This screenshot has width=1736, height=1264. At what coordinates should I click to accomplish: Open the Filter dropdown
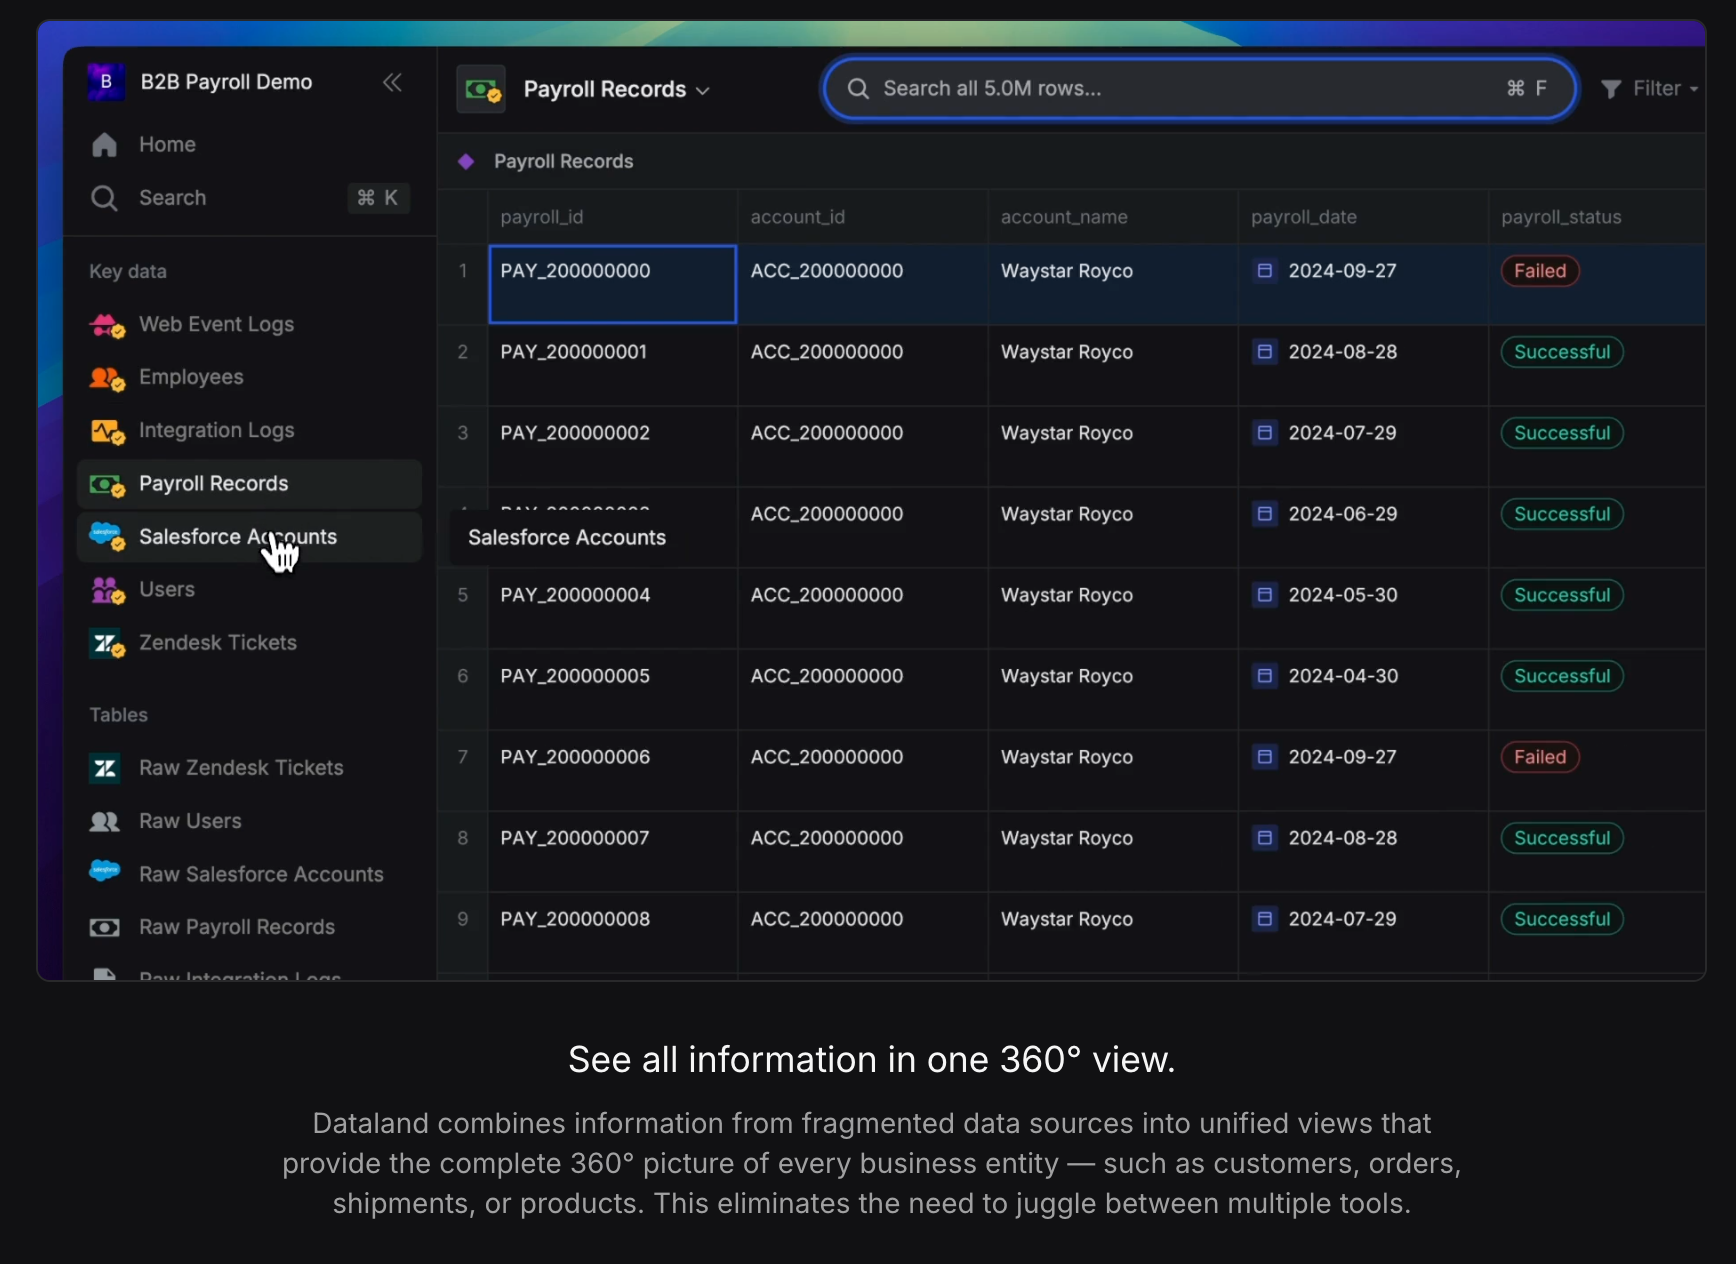pyautogui.click(x=1649, y=89)
